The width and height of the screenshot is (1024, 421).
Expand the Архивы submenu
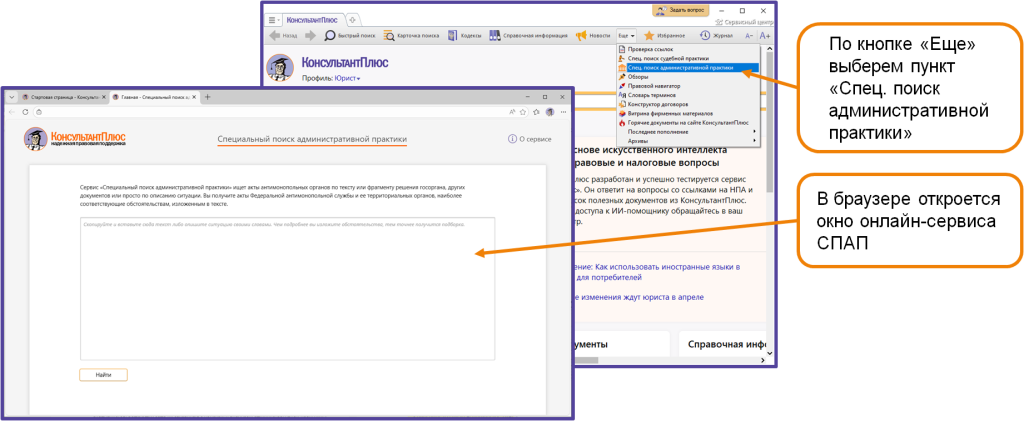point(688,140)
